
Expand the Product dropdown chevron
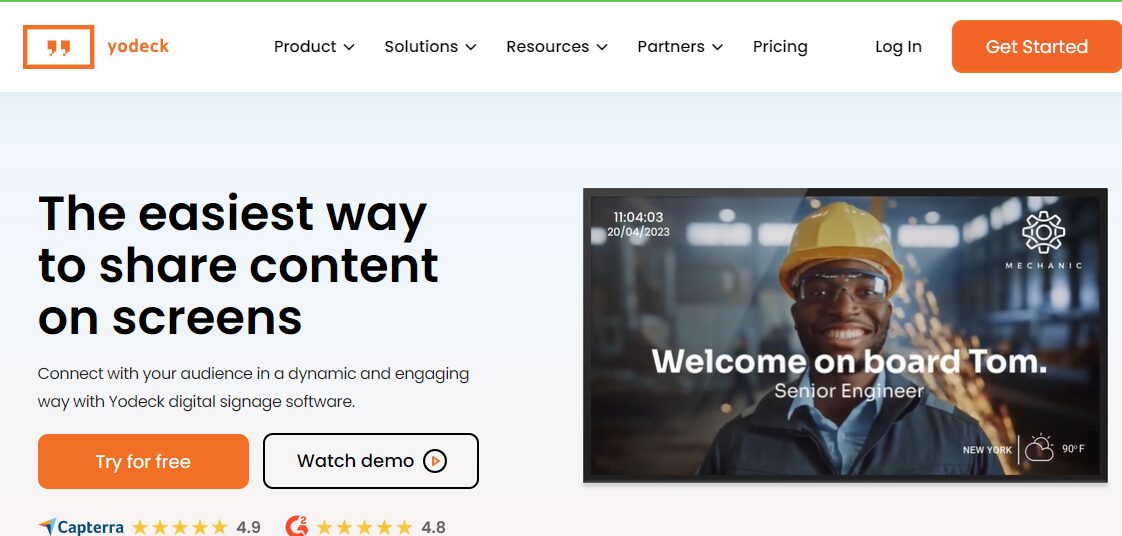point(349,47)
